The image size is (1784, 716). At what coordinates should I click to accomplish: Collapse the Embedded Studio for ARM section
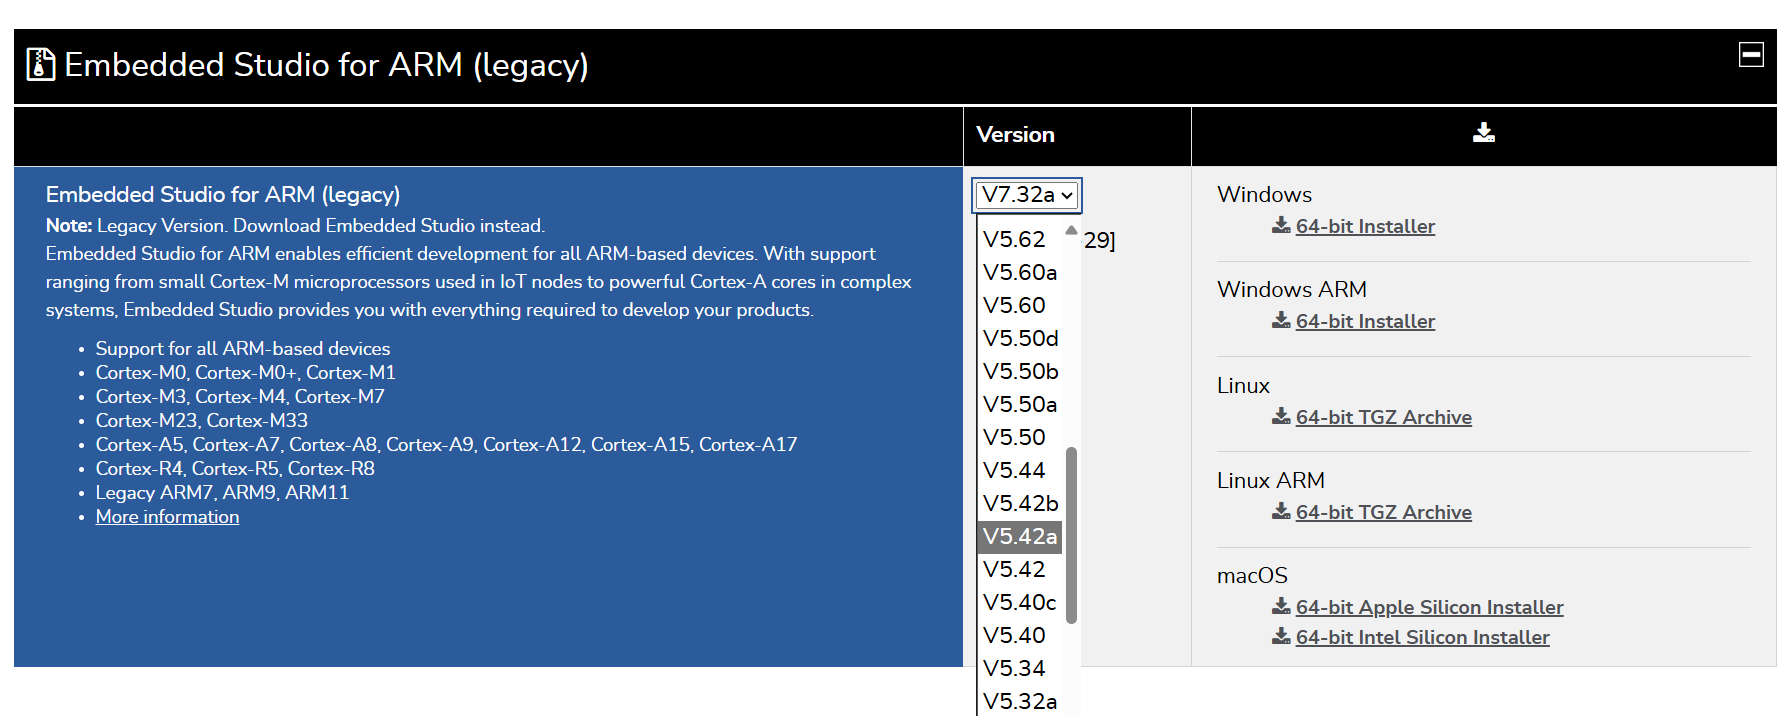tap(1752, 56)
